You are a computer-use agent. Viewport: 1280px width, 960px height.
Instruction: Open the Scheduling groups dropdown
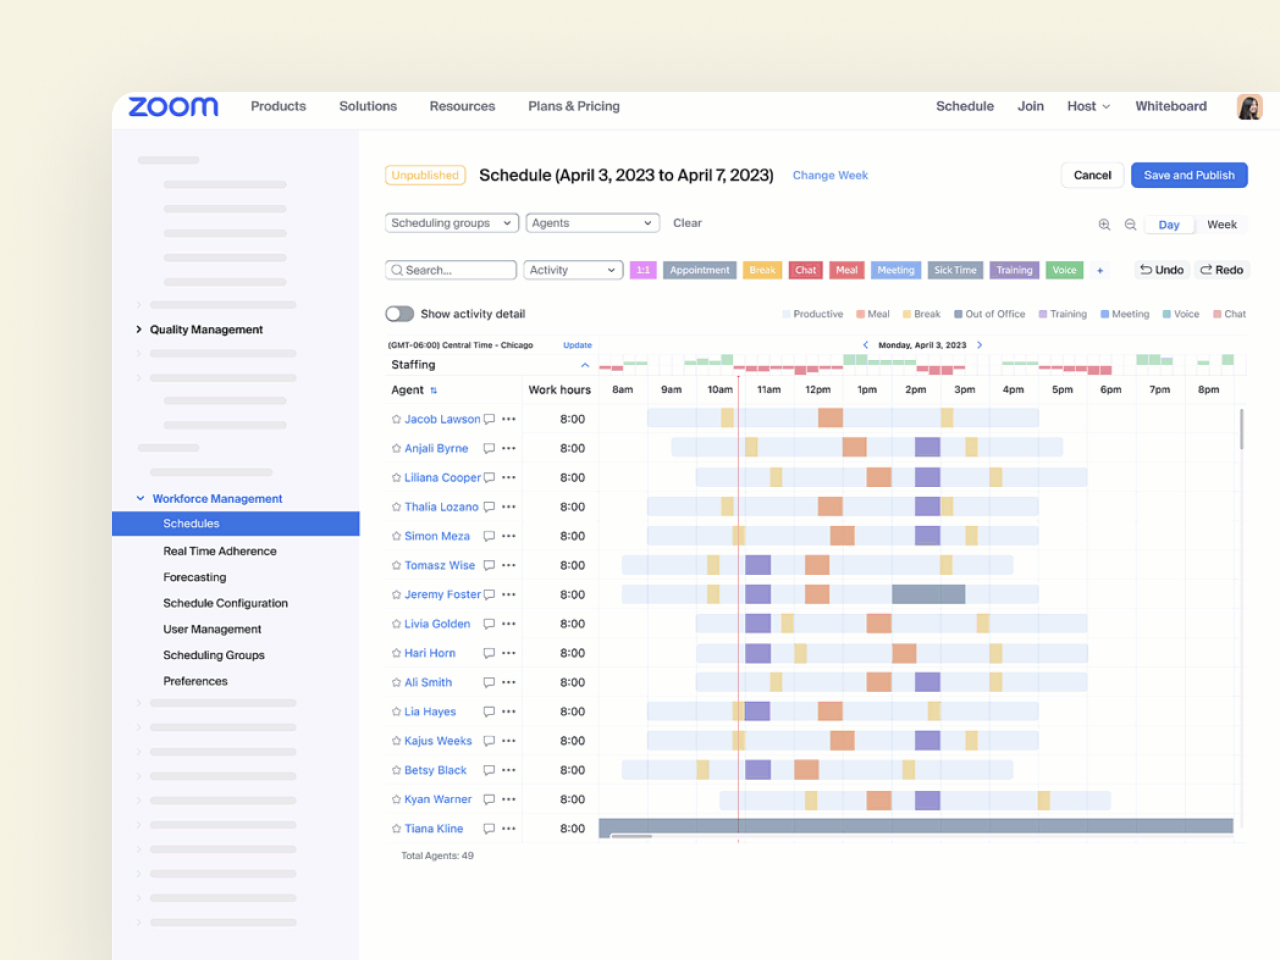pyautogui.click(x=451, y=223)
